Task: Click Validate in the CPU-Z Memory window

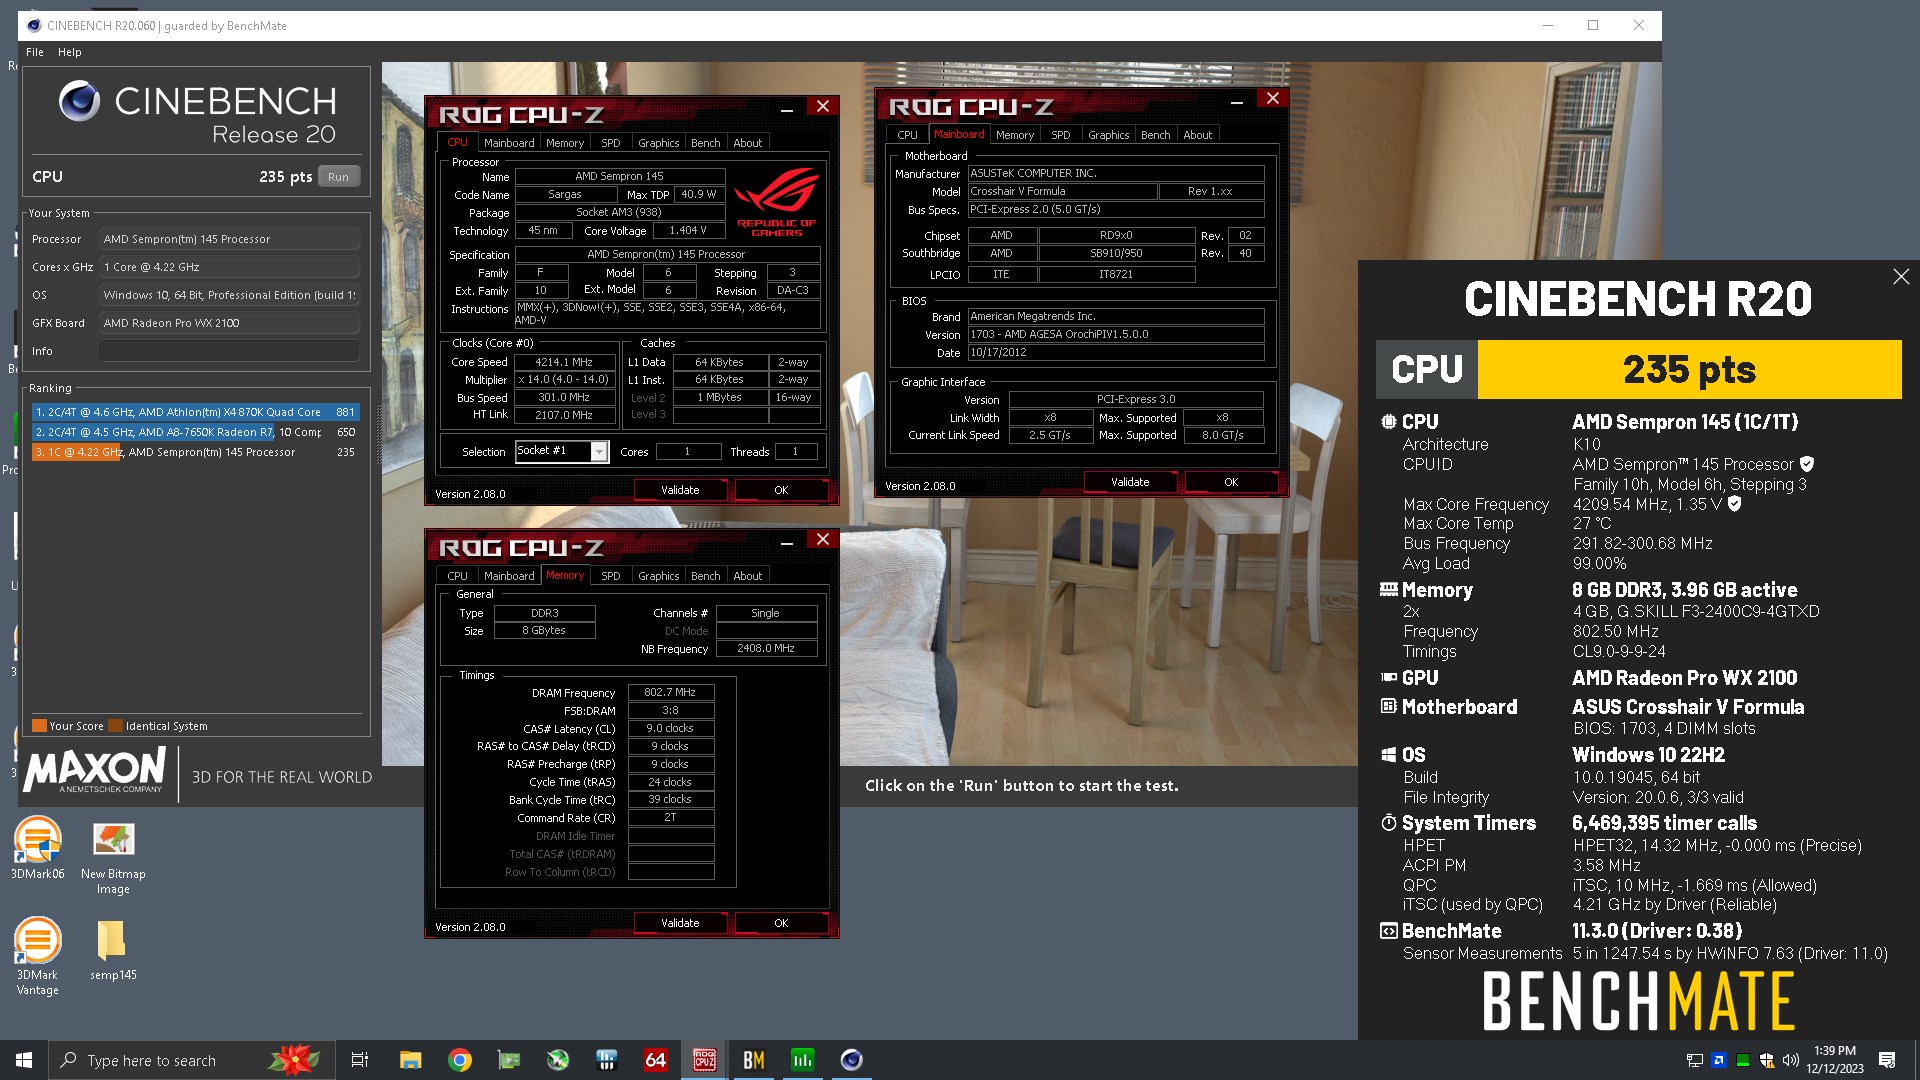Action: [x=680, y=923]
